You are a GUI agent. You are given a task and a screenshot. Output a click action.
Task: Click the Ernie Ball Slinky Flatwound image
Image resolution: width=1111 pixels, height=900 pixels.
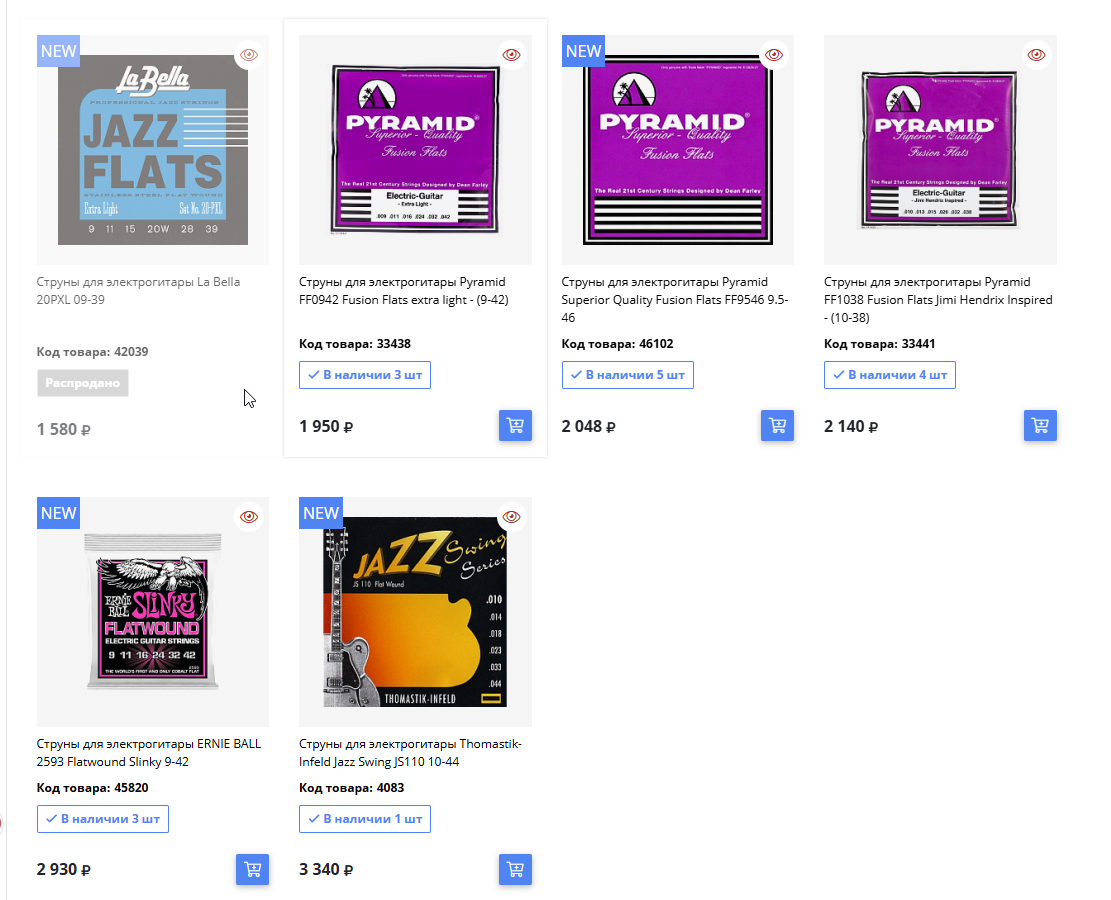tap(153, 612)
